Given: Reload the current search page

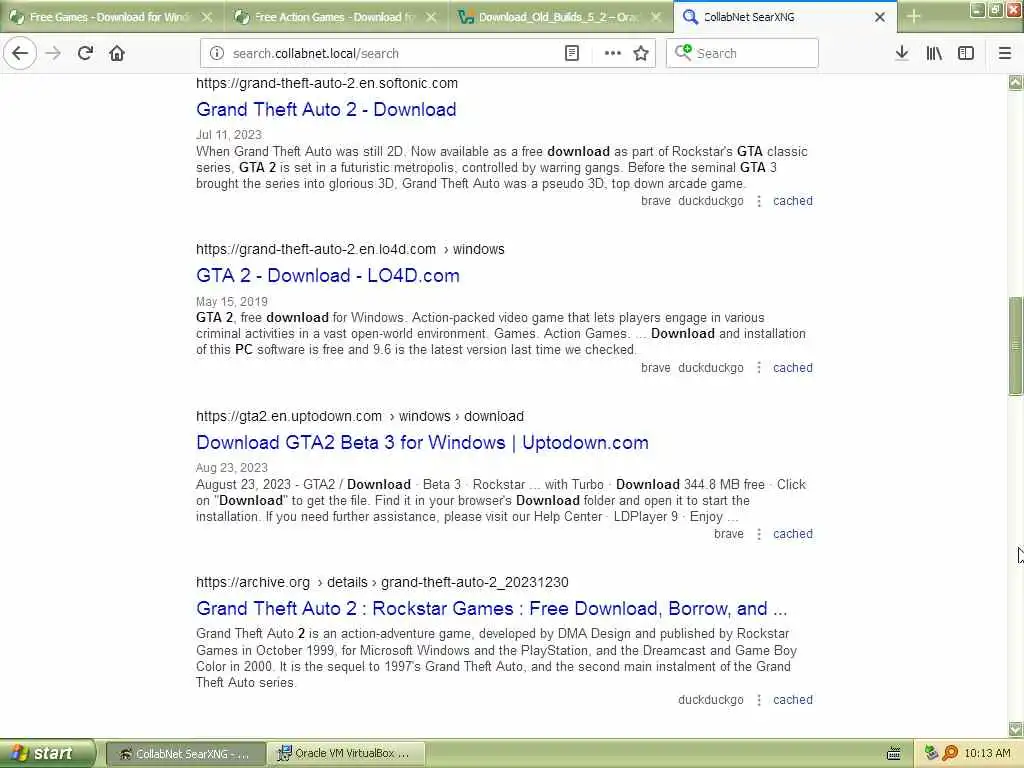Looking at the screenshot, I should [x=85, y=53].
